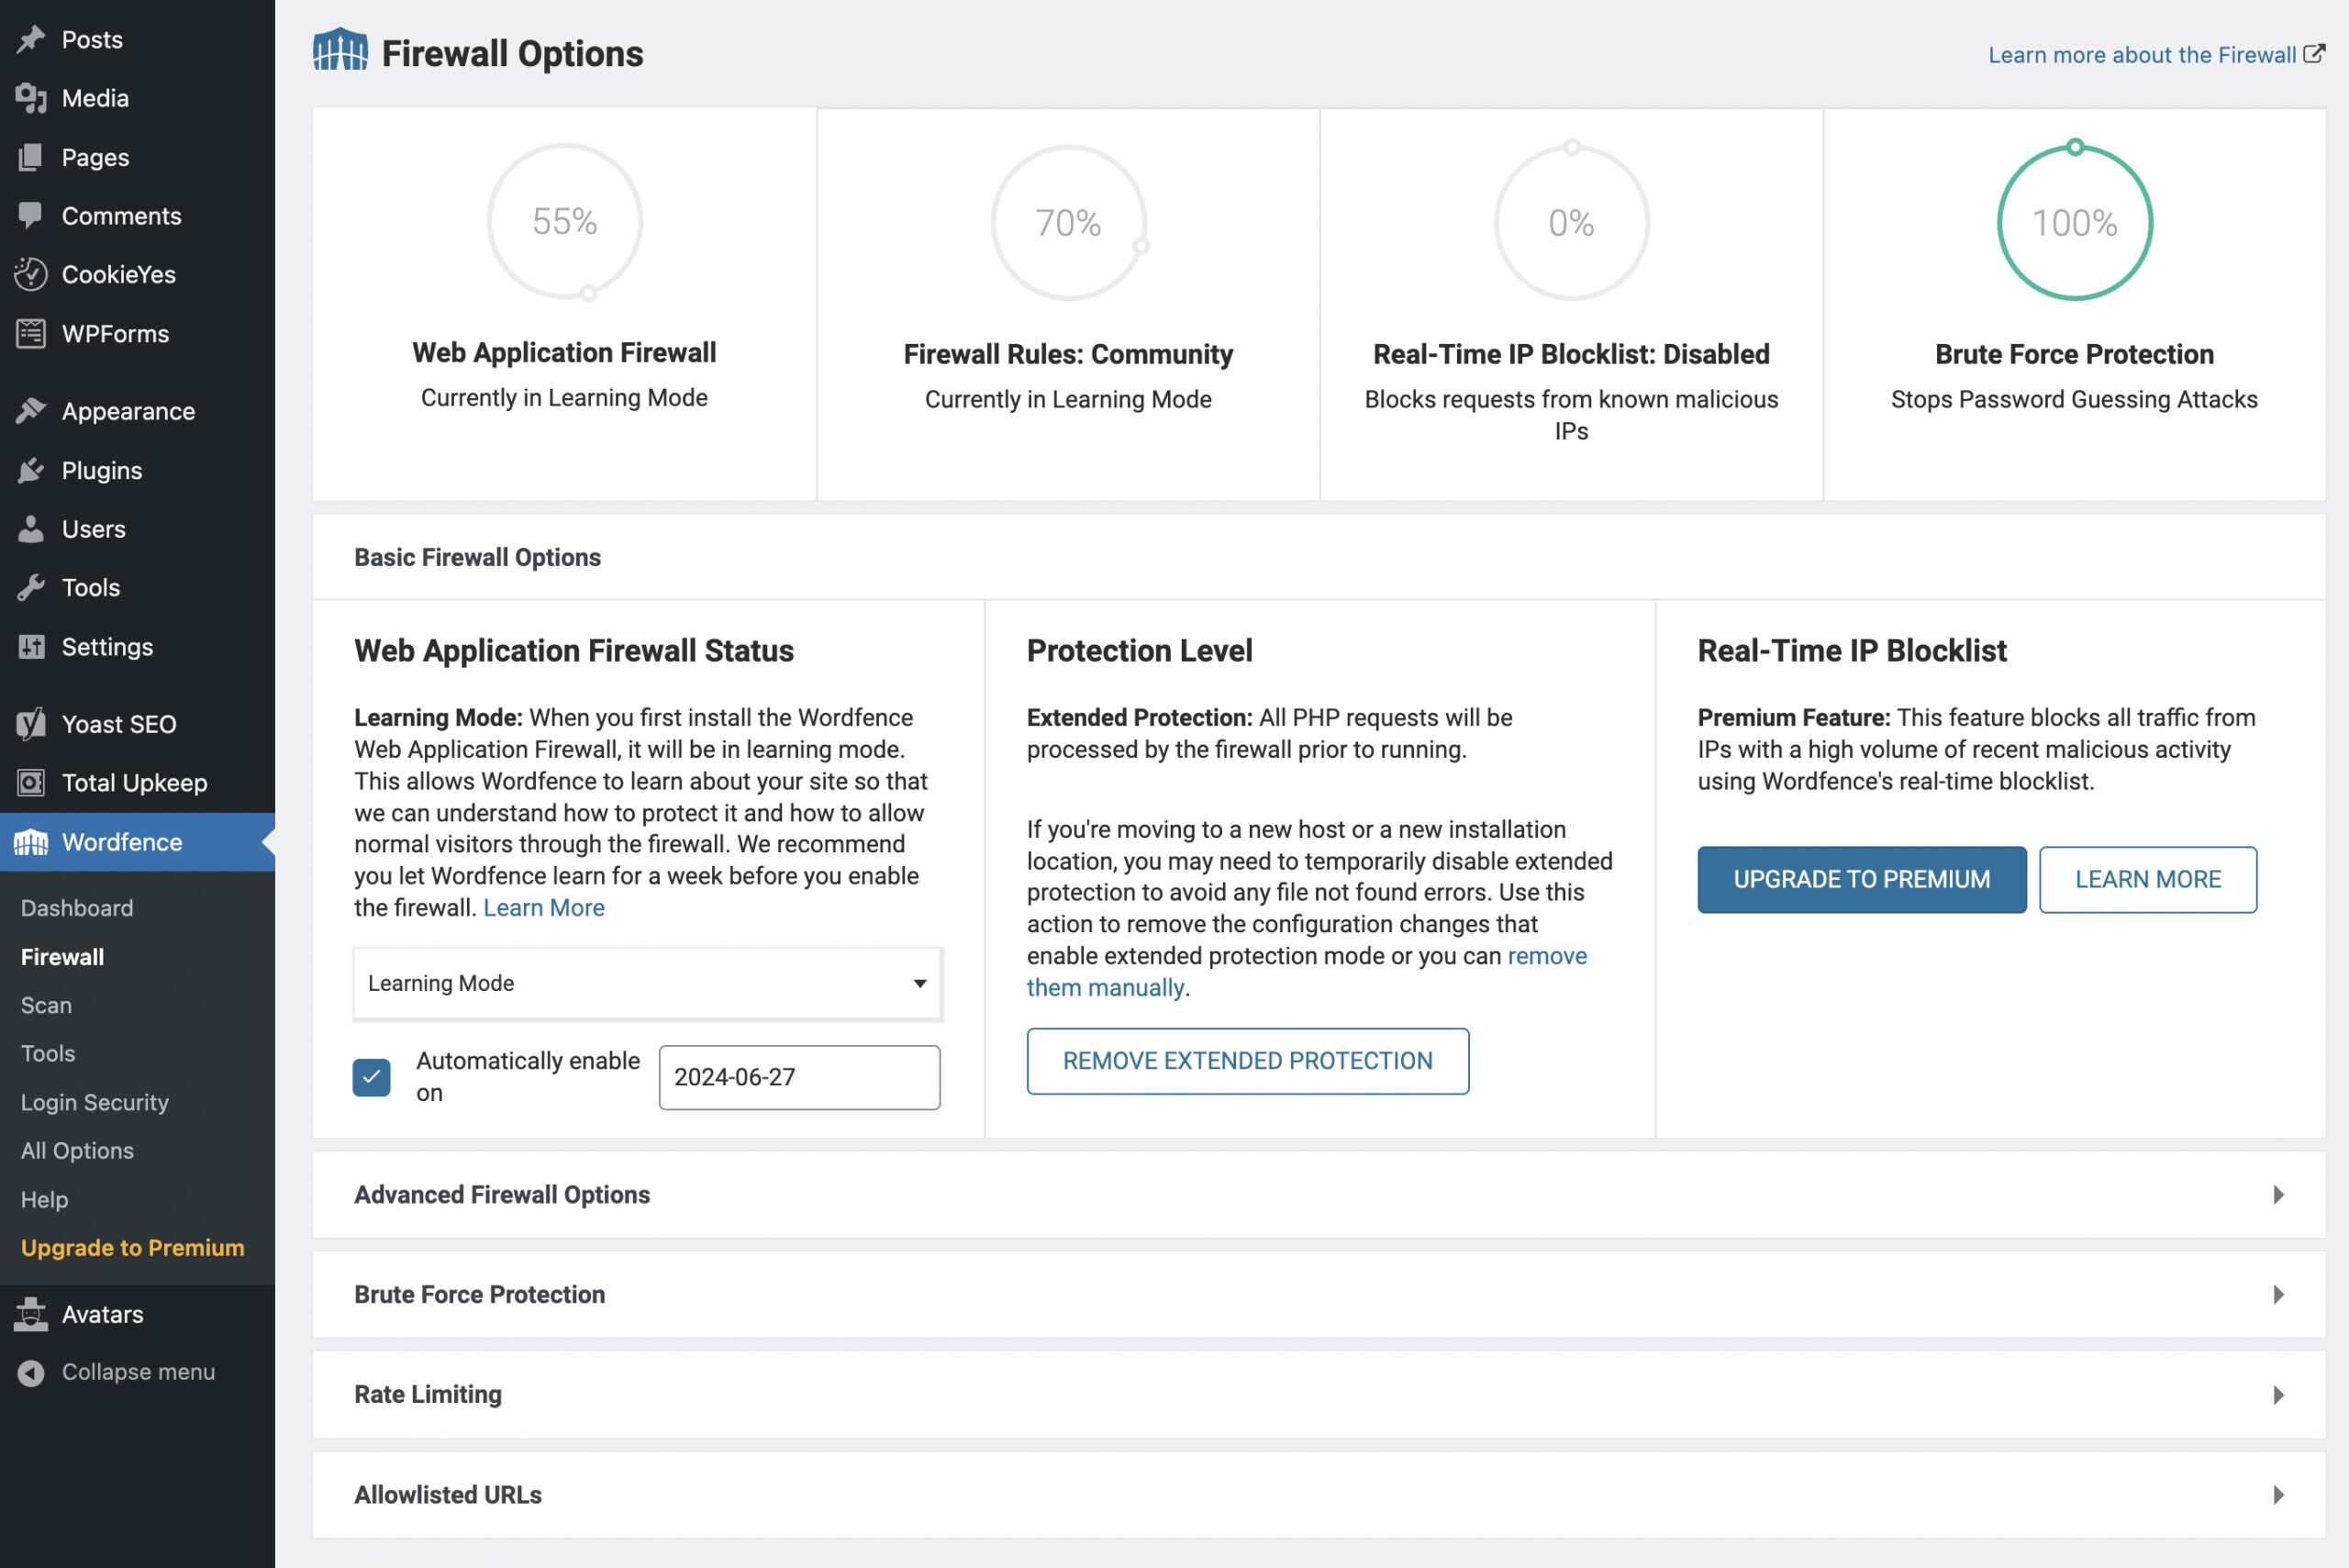Click the Comments speech bubble icon
Image resolution: width=2349 pixels, height=1568 pixels.
coord(31,215)
